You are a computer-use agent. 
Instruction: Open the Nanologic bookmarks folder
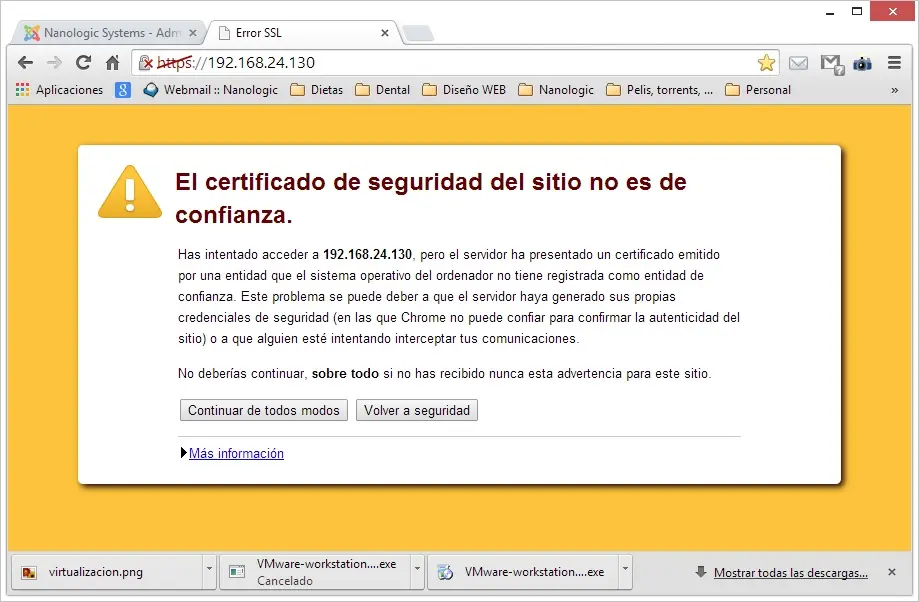click(556, 90)
